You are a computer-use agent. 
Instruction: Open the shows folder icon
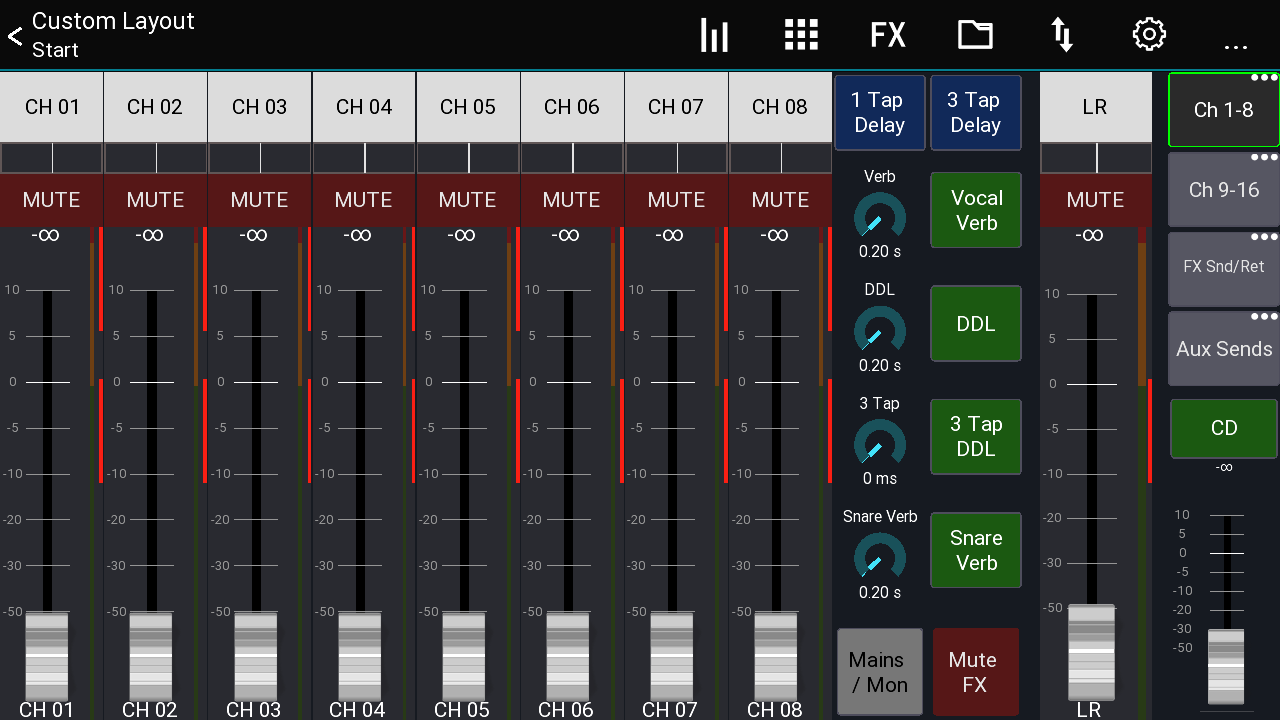pos(975,34)
